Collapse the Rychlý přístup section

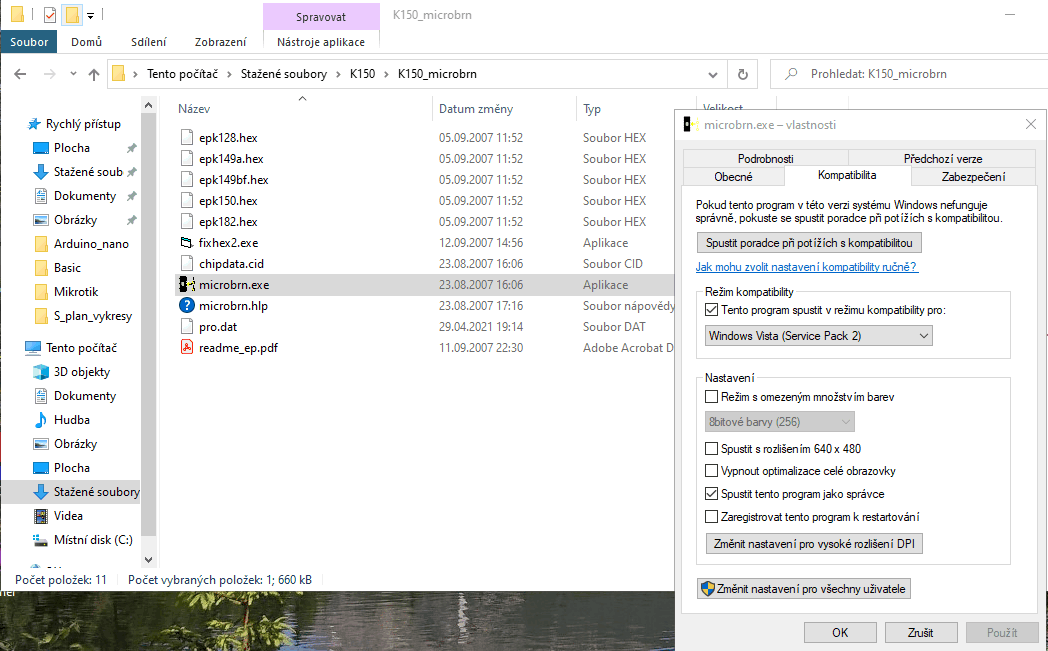click(x=12, y=124)
